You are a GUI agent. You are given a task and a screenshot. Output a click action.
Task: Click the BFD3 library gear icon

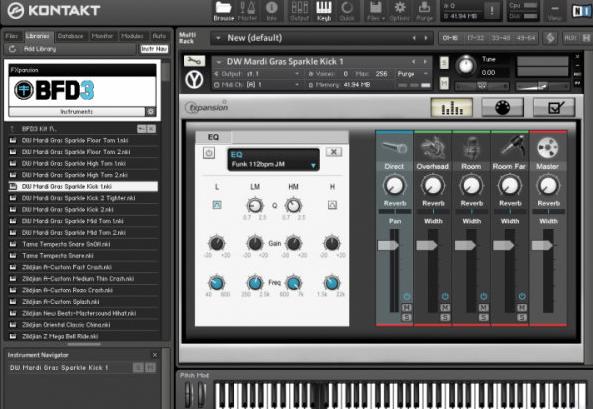[x=151, y=112]
